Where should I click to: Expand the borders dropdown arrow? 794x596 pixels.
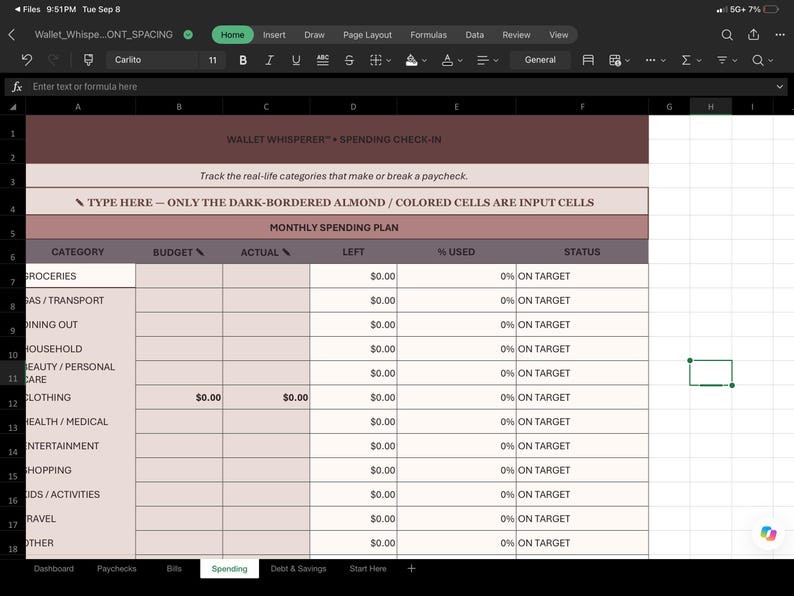coord(388,60)
